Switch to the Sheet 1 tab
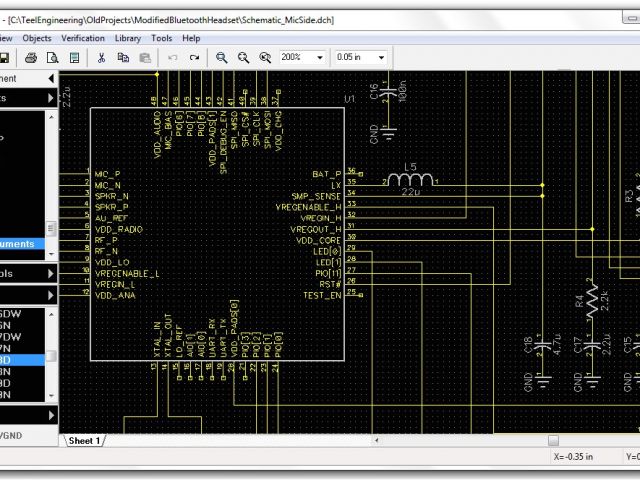 point(84,441)
